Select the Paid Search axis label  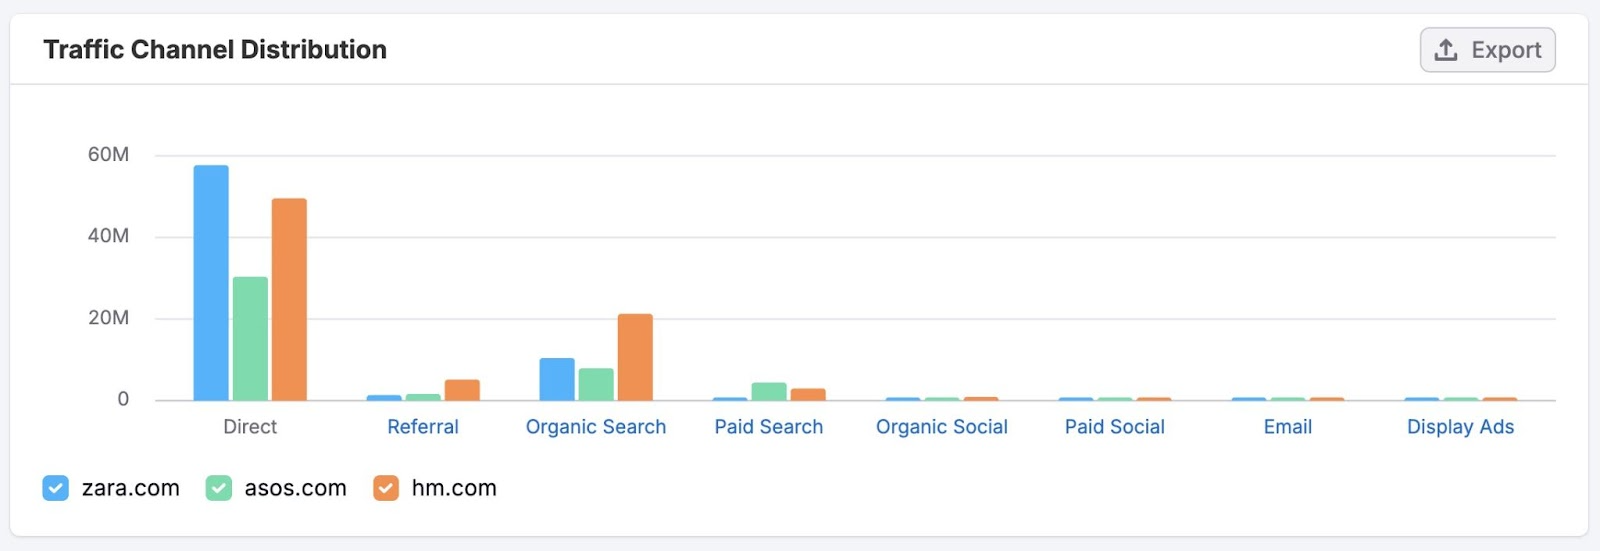point(769,427)
